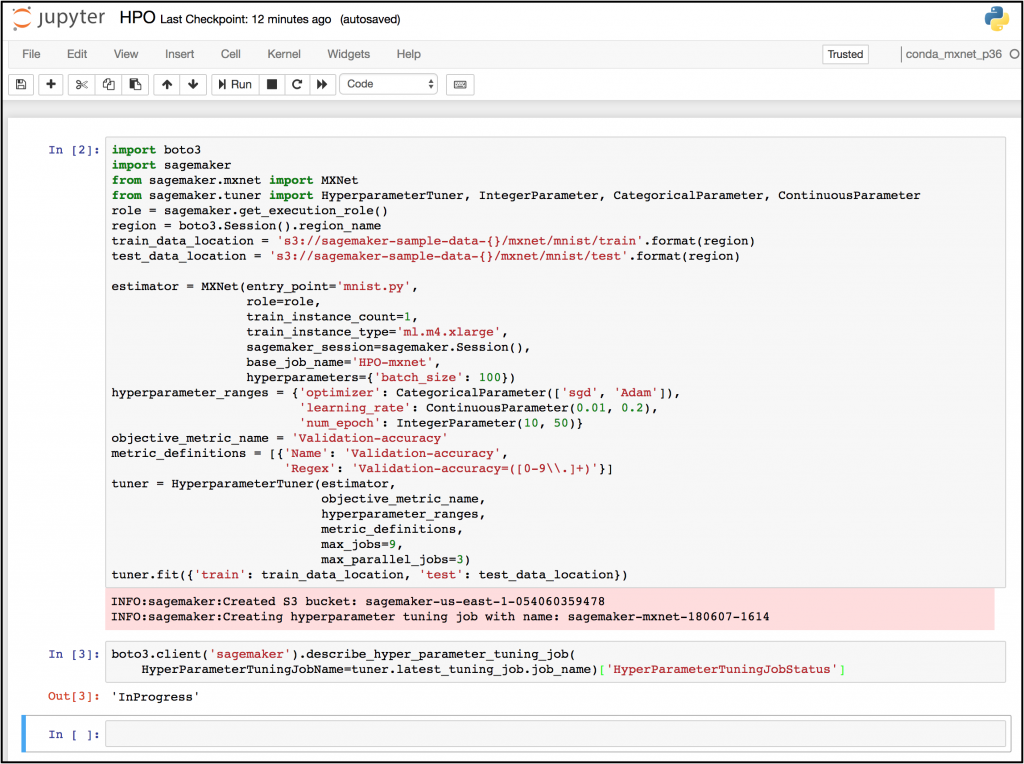Screen dimensions: 1024x764
Task: Click the 'import boto3' line
Action: pyautogui.click(x=156, y=150)
